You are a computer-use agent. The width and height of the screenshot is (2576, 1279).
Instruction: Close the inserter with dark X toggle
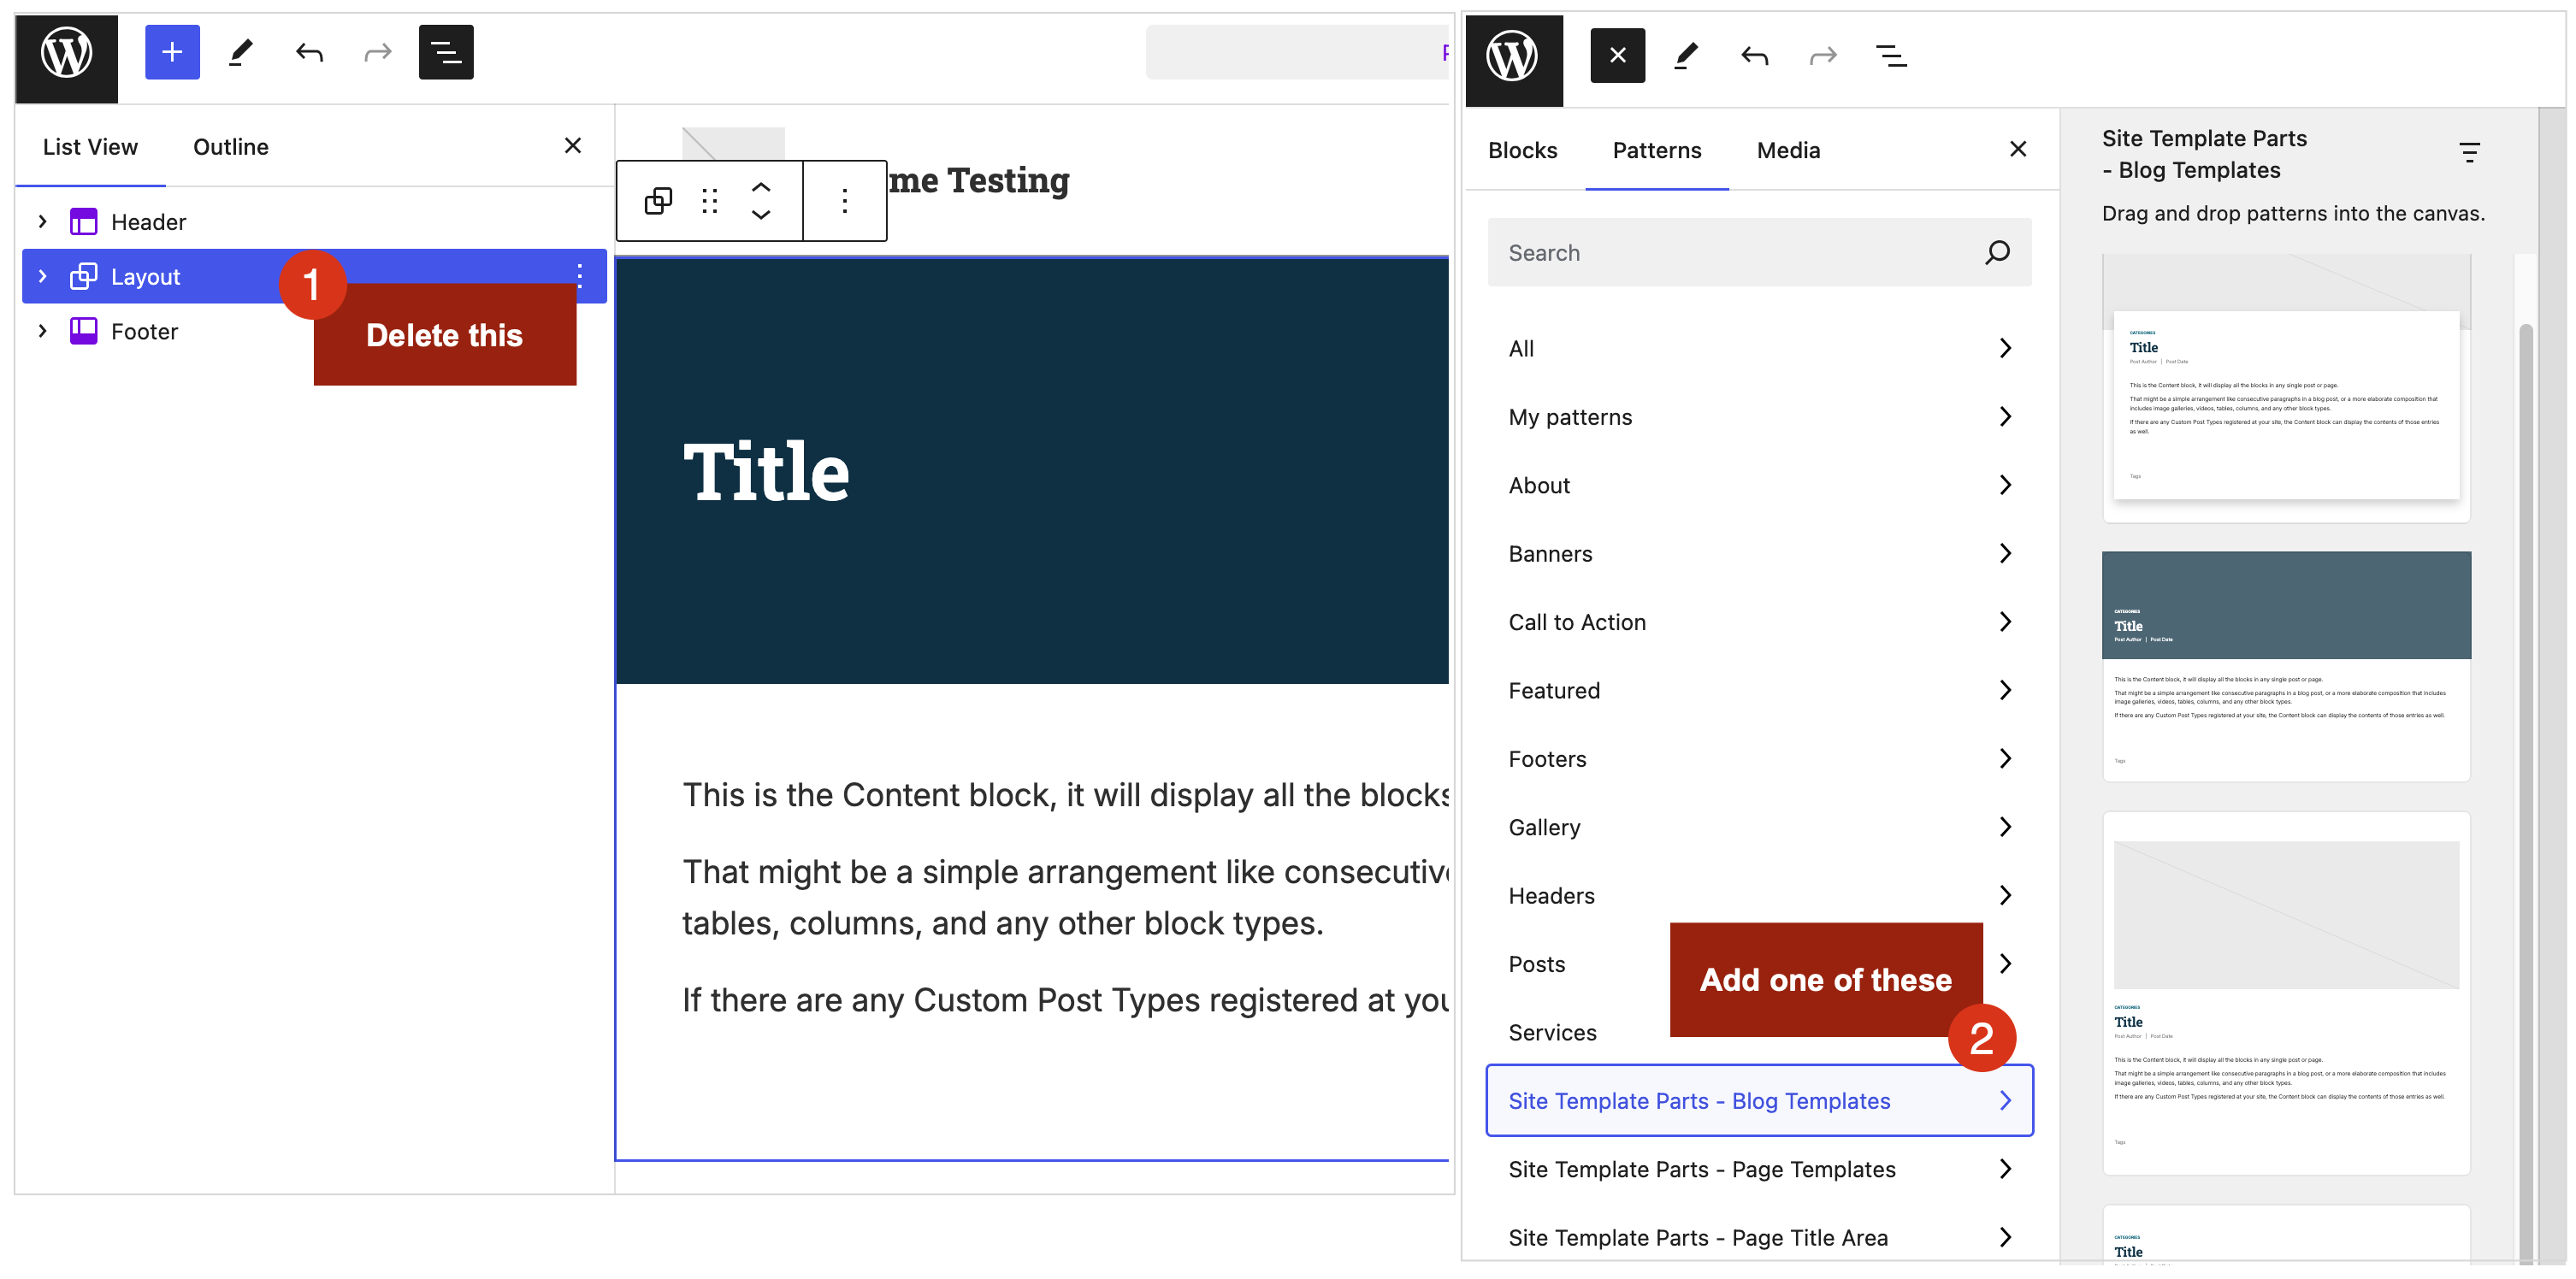tap(1617, 56)
